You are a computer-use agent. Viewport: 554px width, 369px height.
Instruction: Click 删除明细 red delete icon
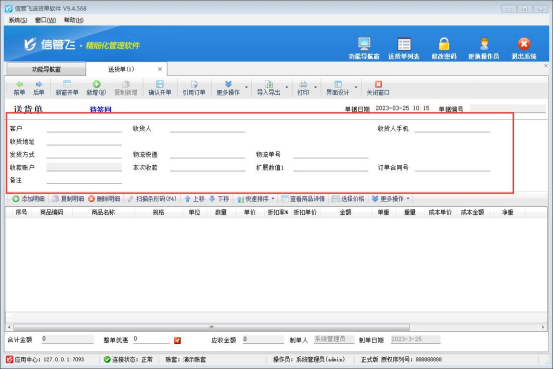tap(92, 199)
